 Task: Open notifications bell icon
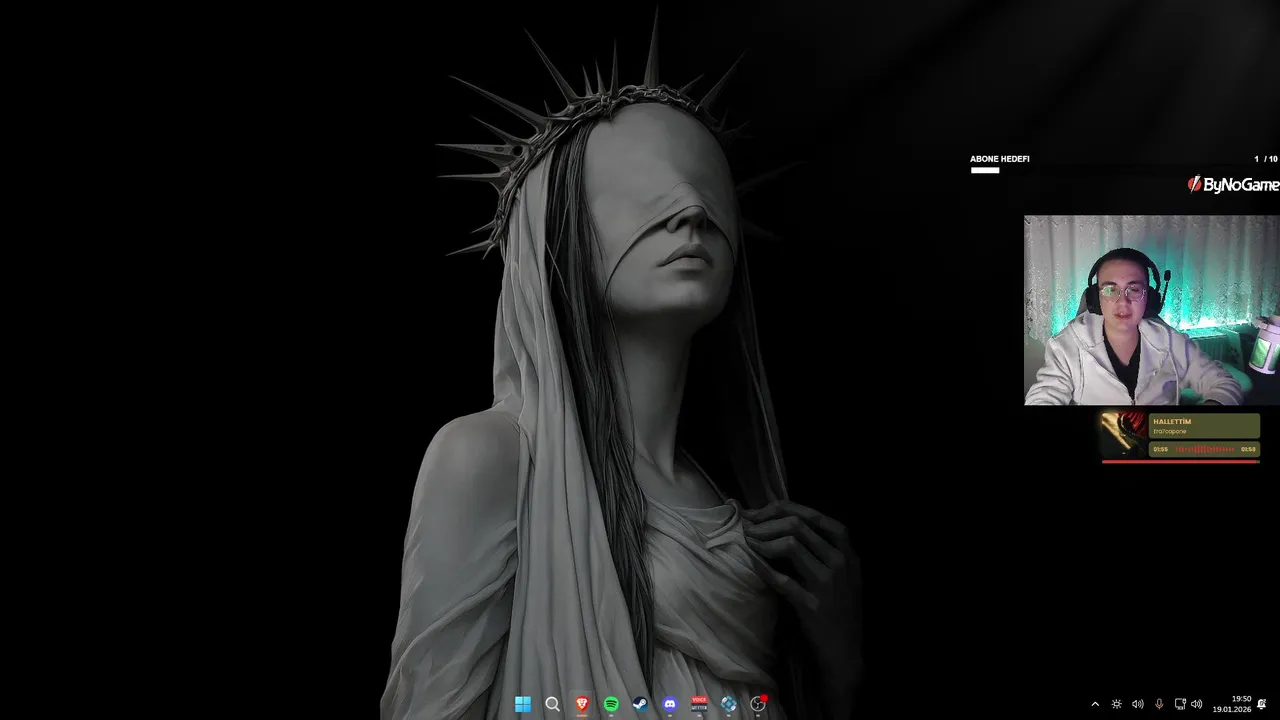1262,704
